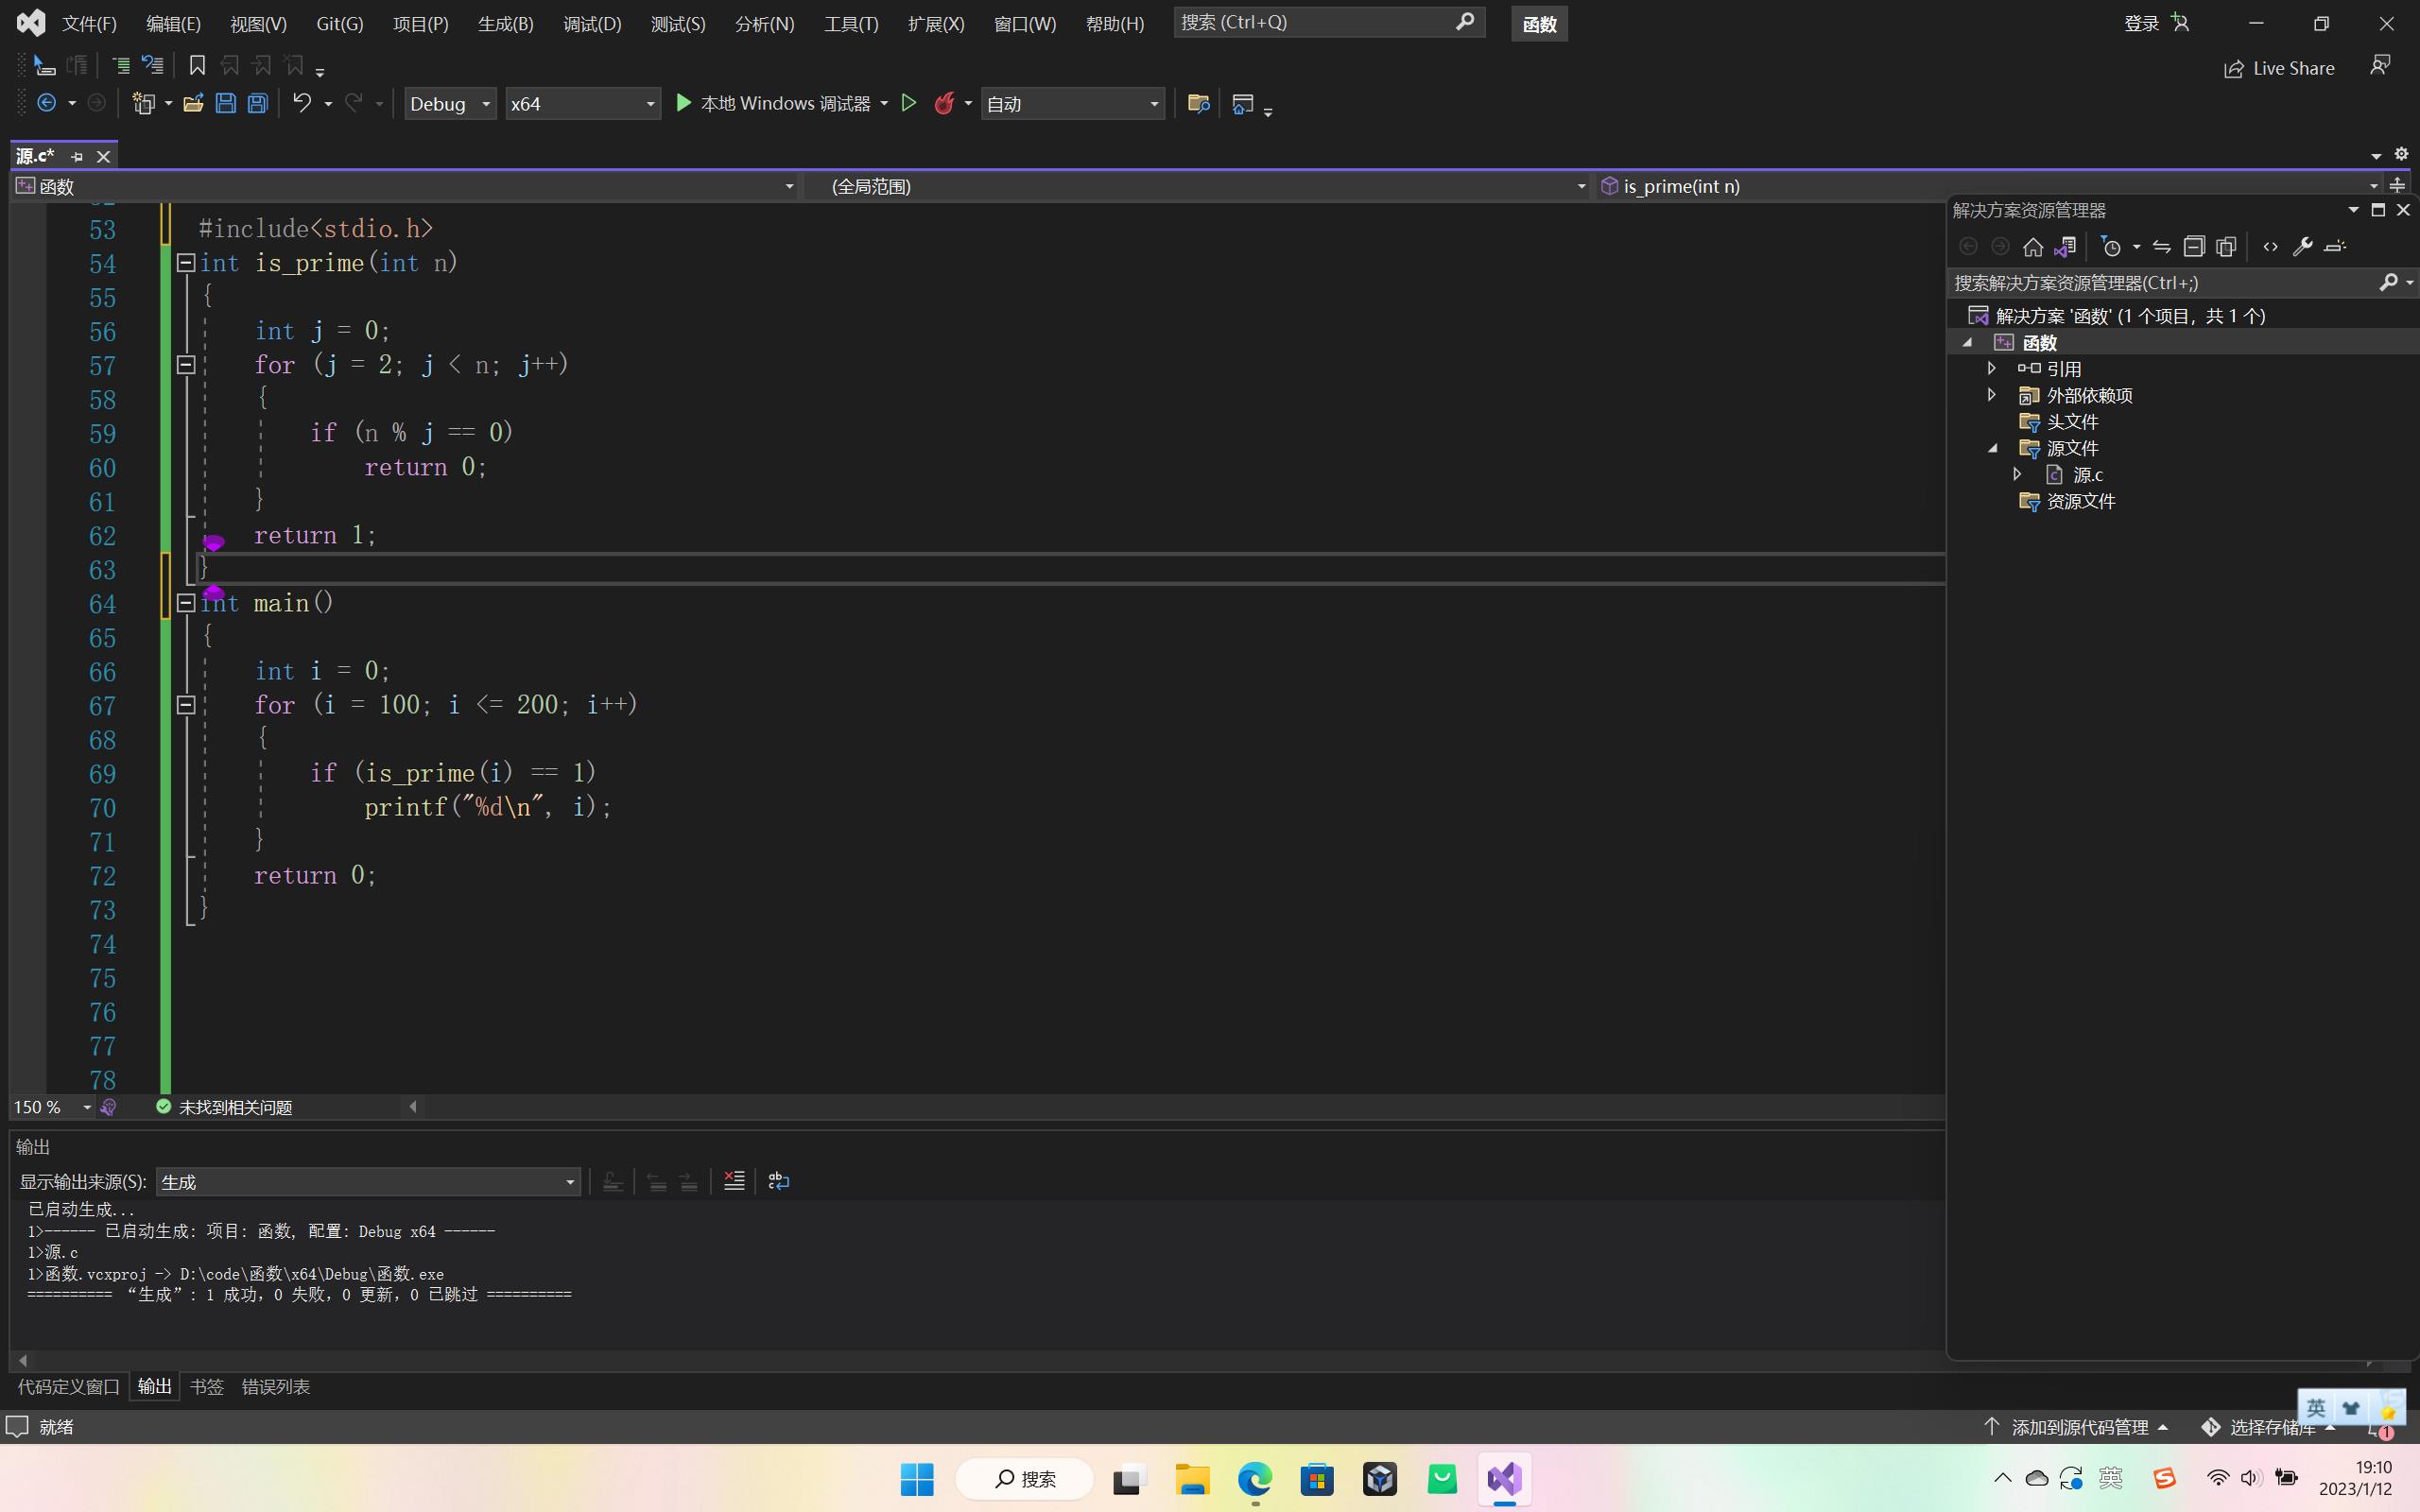Pin the 源.c editor tab
The width and height of the screenshot is (2420, 1512).
(x=77, y=157)
